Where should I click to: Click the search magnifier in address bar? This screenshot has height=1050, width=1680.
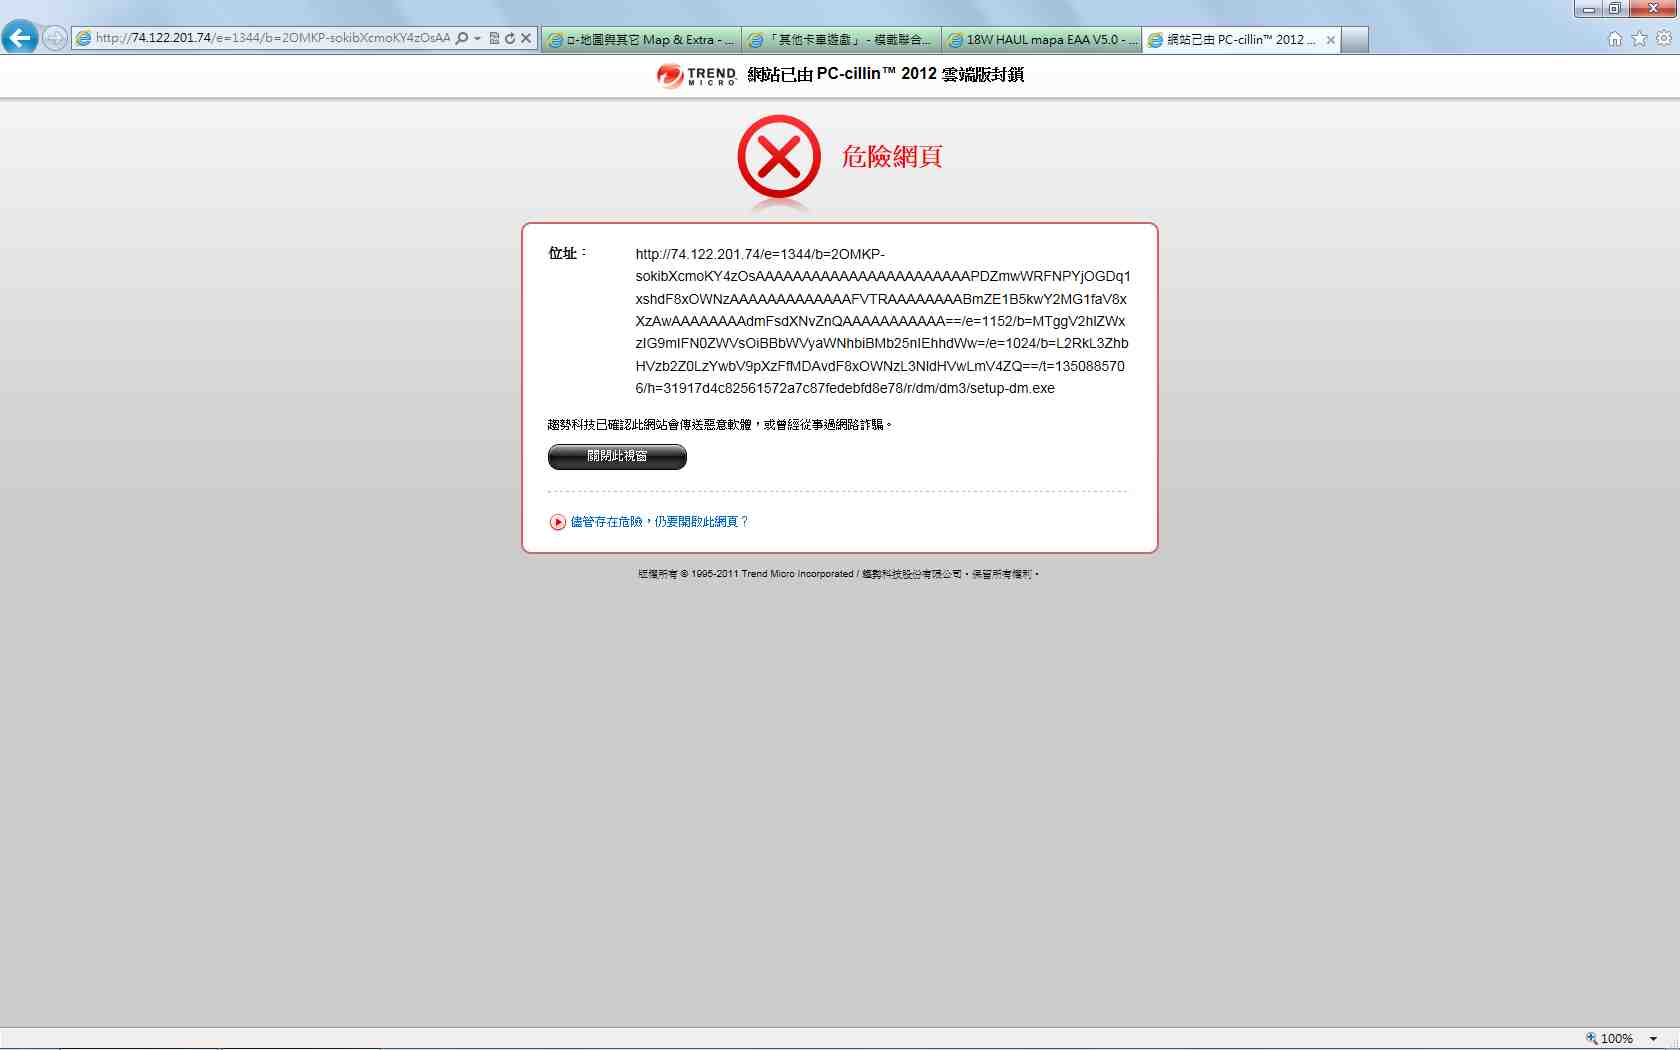tap(462, 38)
